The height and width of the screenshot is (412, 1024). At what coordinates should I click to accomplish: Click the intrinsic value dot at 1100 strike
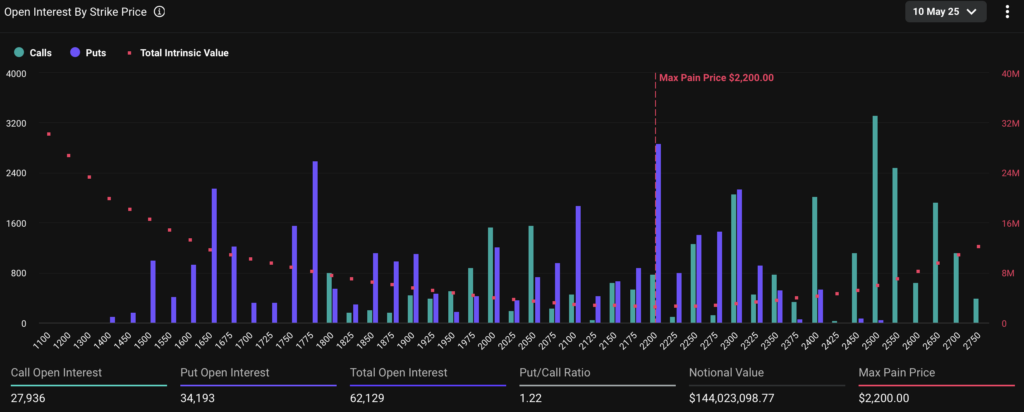48,134
